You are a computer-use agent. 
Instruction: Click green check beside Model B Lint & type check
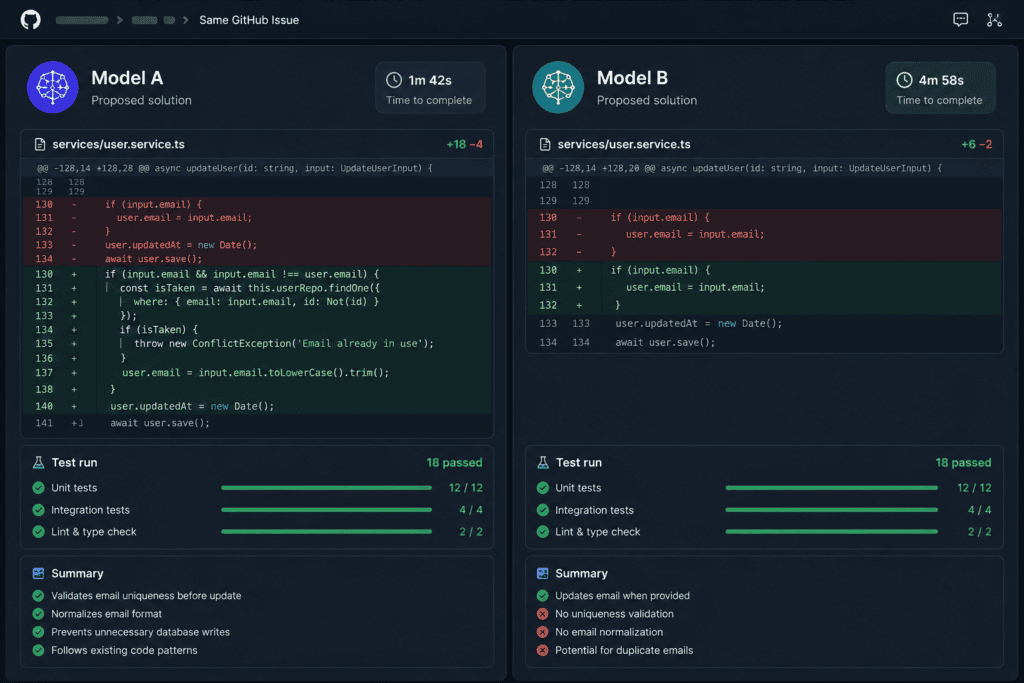coord(543,532)
